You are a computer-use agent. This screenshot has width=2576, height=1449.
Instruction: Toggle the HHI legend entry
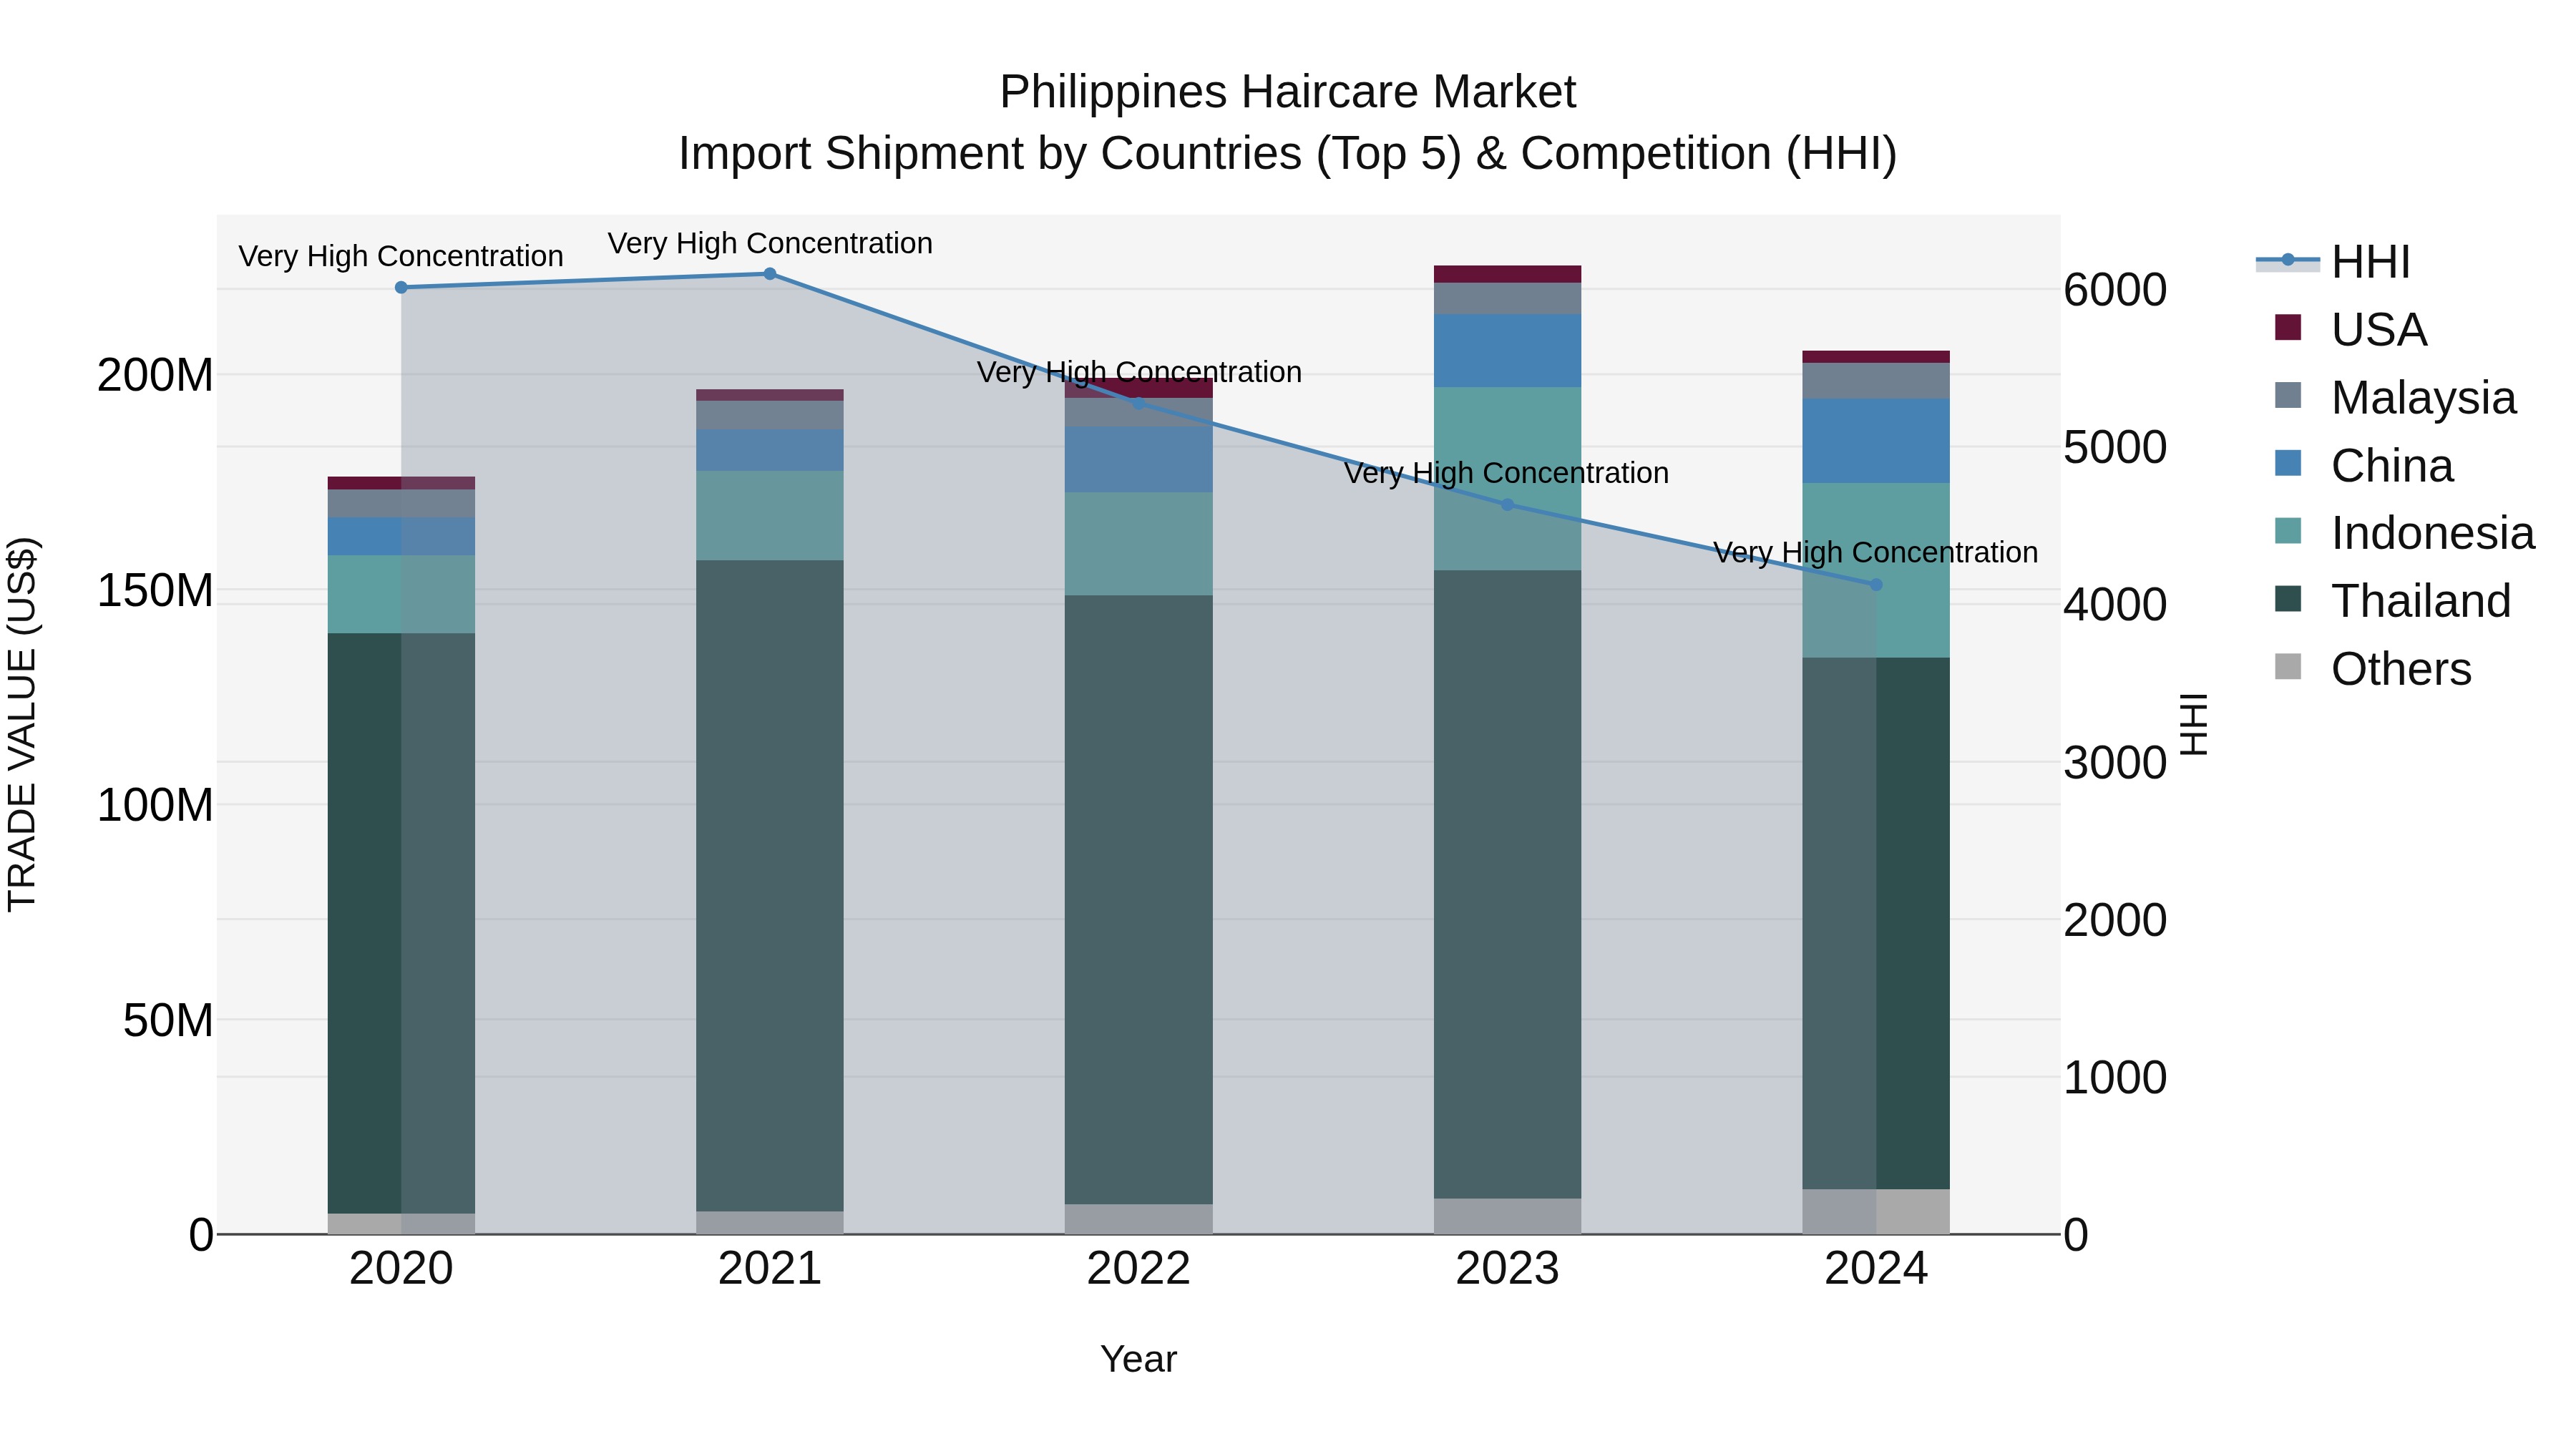click(2334, 262)
